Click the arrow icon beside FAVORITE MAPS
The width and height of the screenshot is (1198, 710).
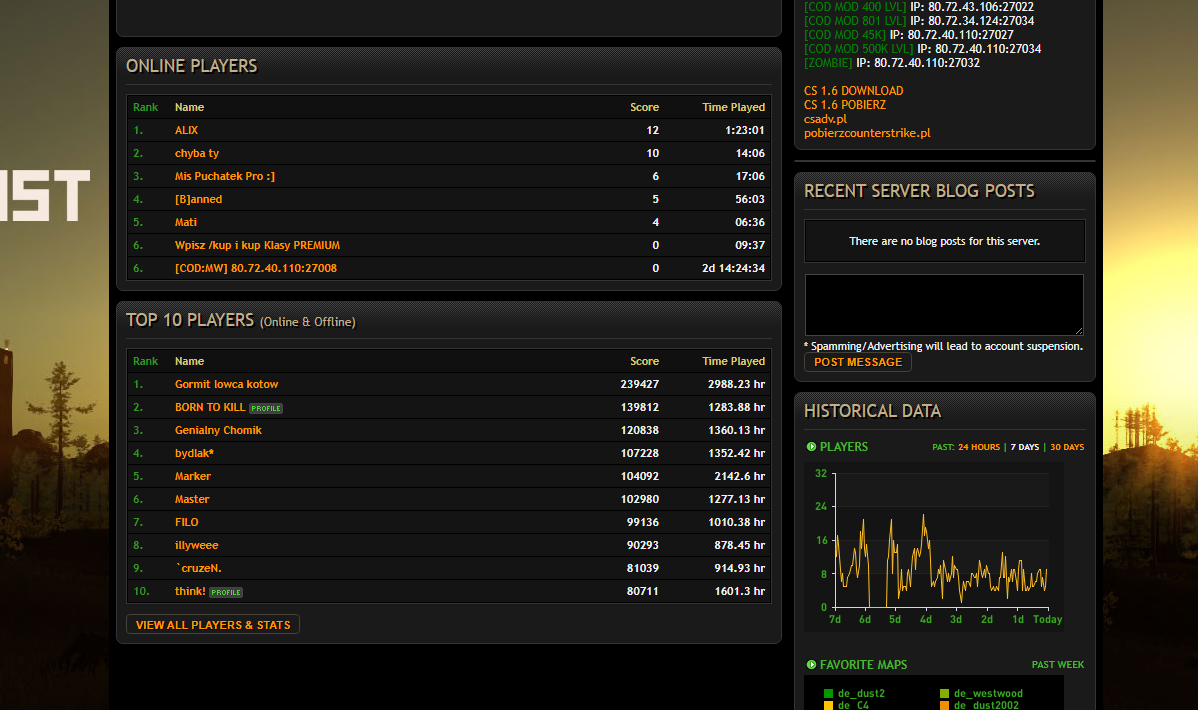point(811,665)
